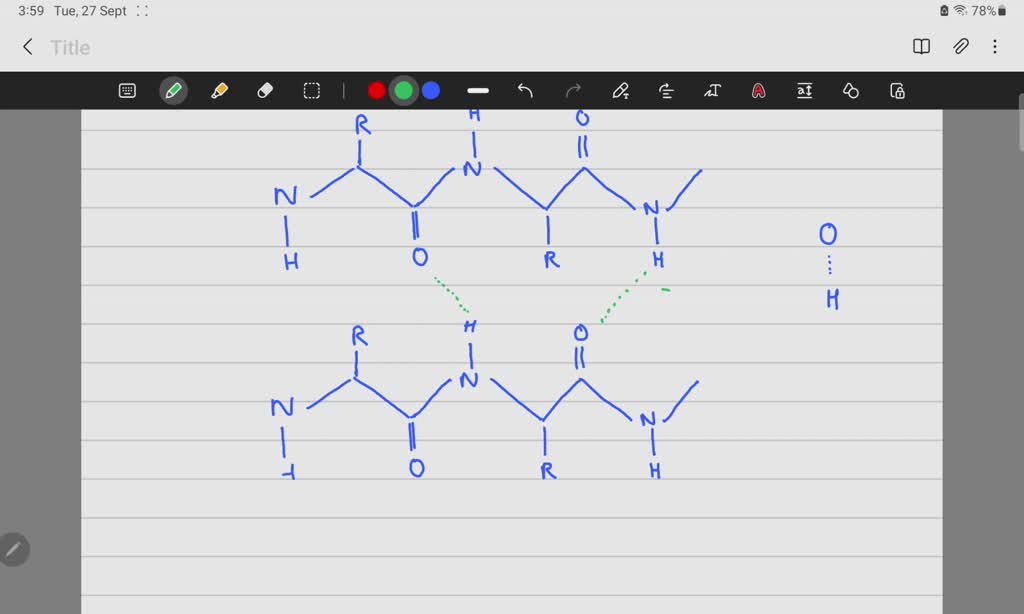This screenshot has height=614, width=1024.
Task: Click the redo arrow
Action: pos(572,90)
